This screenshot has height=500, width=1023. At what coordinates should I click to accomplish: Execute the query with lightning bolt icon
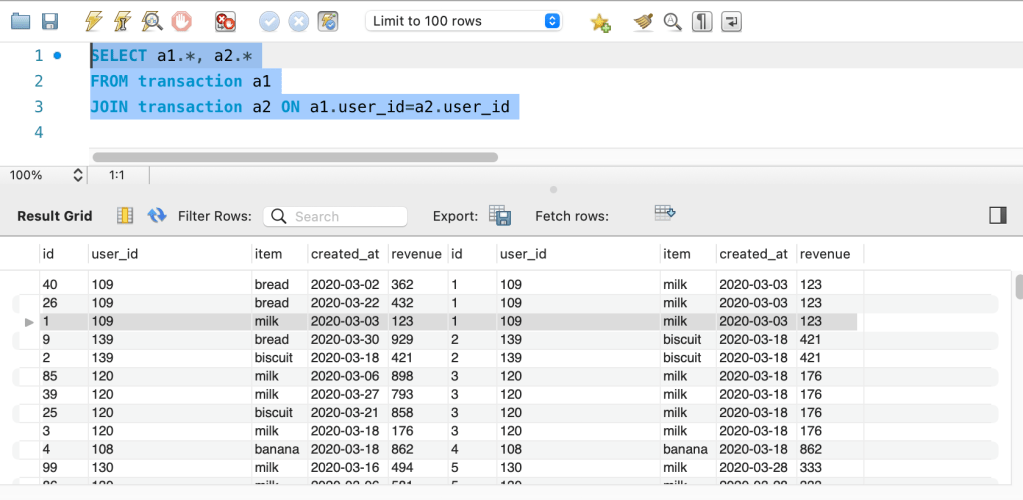pos(93,21)
